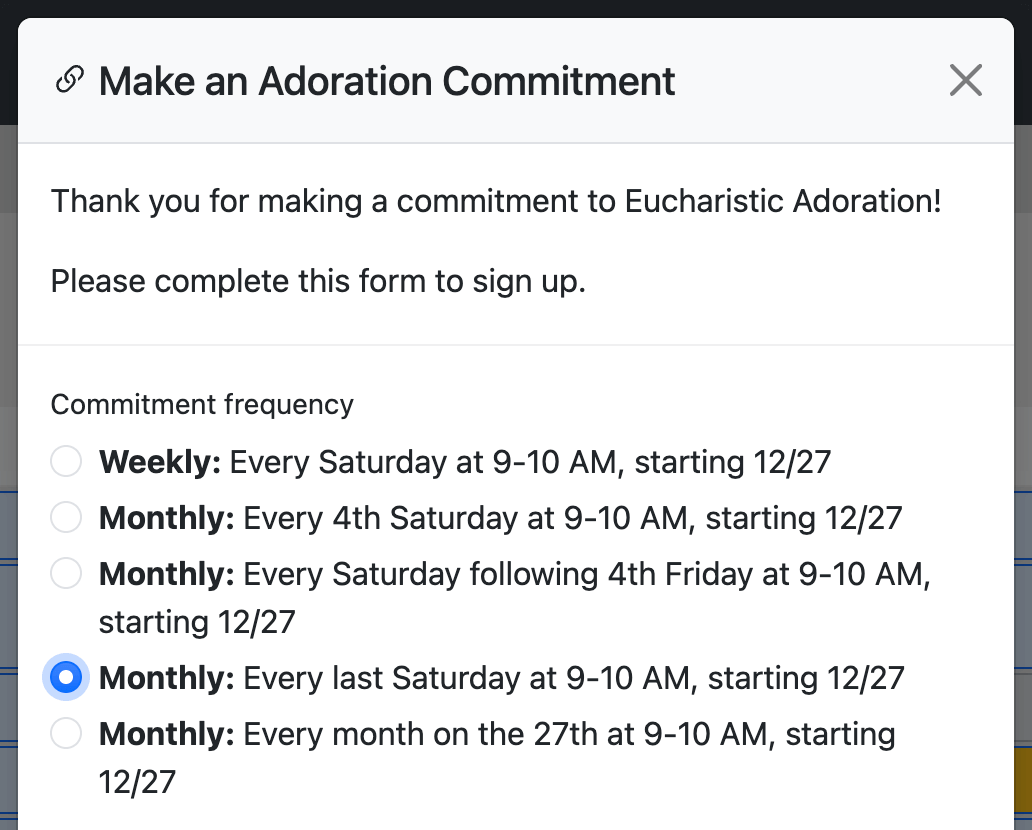Image resolution: width=1032 pixels, height=830 pixels.
Task: Click the Commitment frequency section label
Action: tap(202, 405)
